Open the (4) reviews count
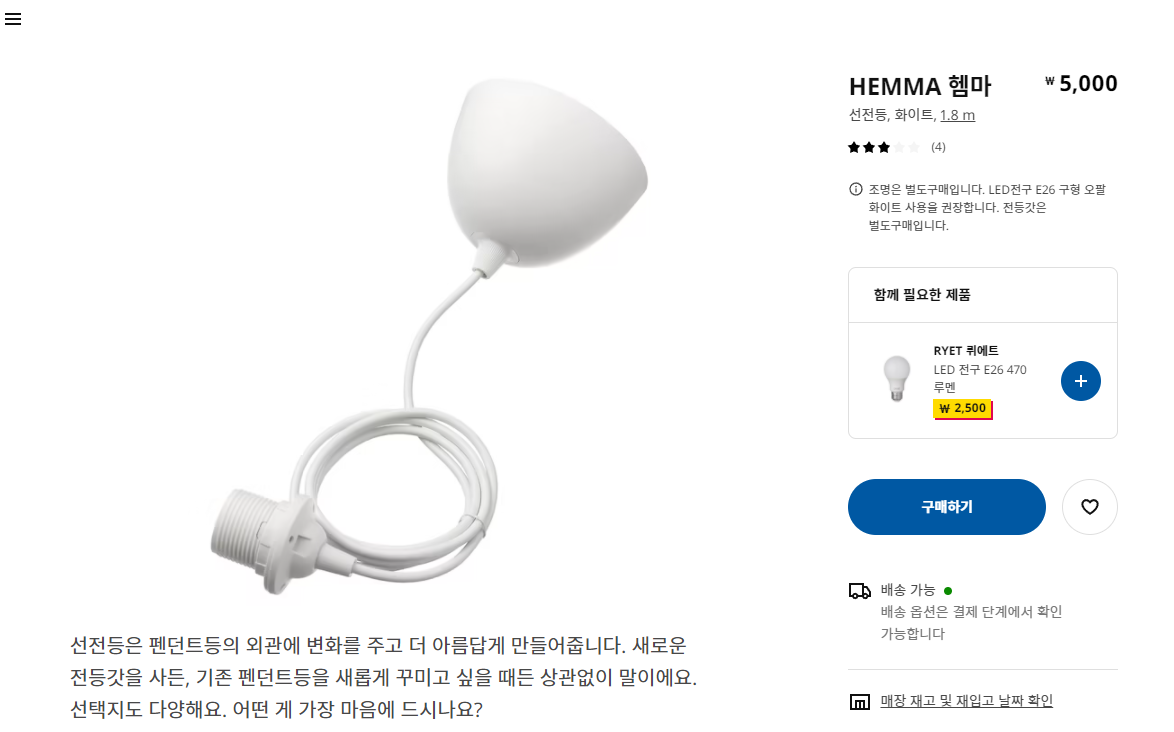Screen dimensions: 1174x732 938,147
